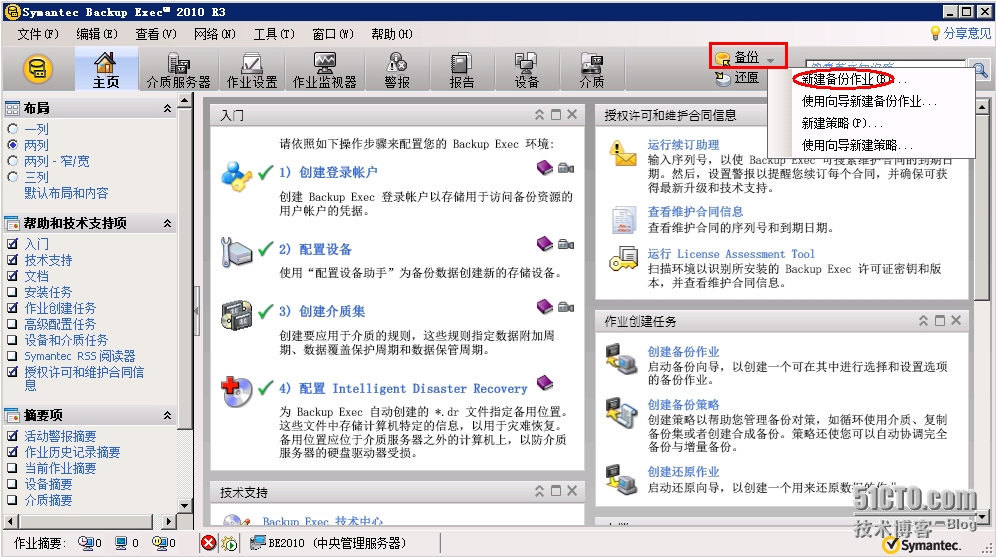
Task: Click the 查看维护合同信息 document icon
Action: tap(624, 220)
